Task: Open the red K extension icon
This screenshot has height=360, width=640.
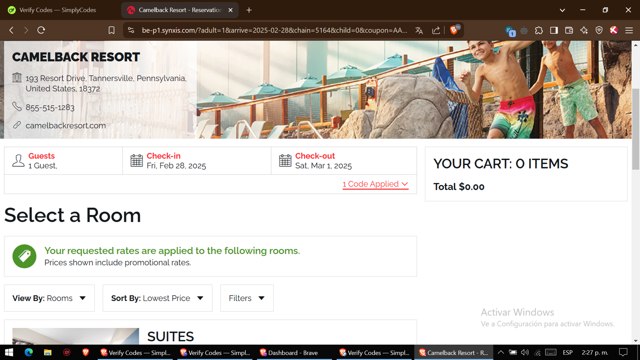Action: (613, 30)
